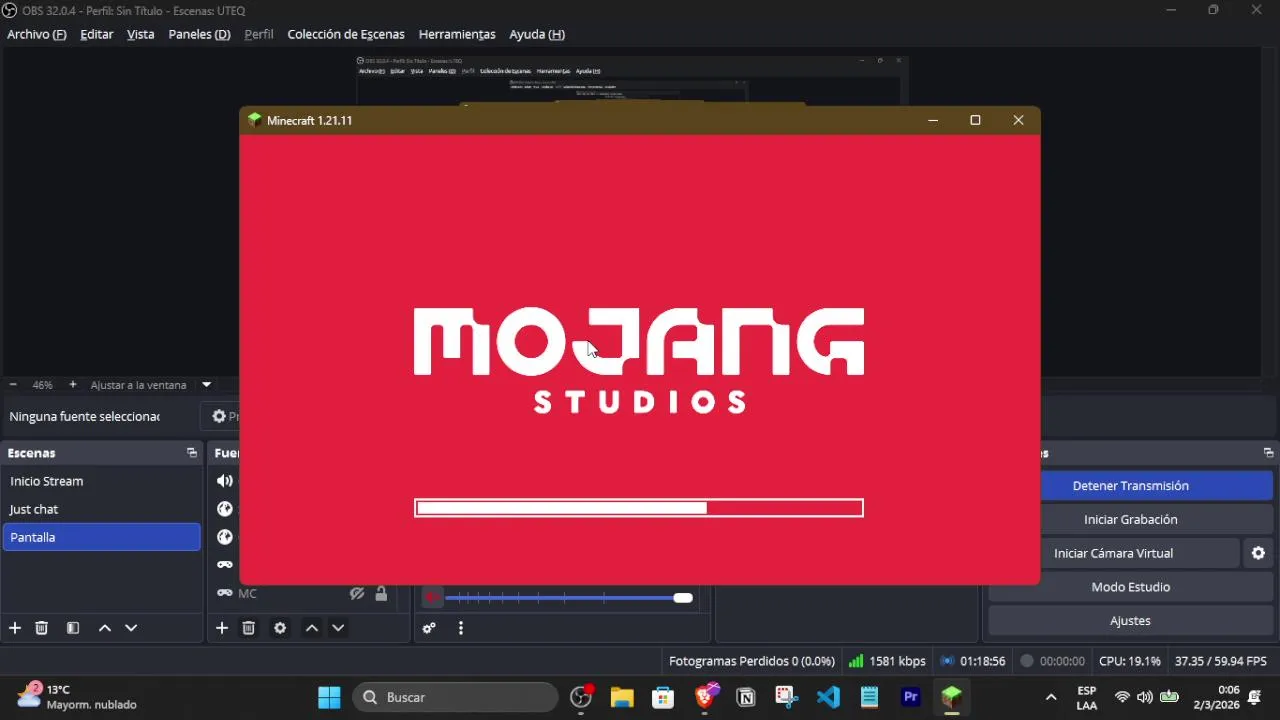Screen dimensions: 1280x720
Task: Toggle the lock on the MC source
Action: 381,594
